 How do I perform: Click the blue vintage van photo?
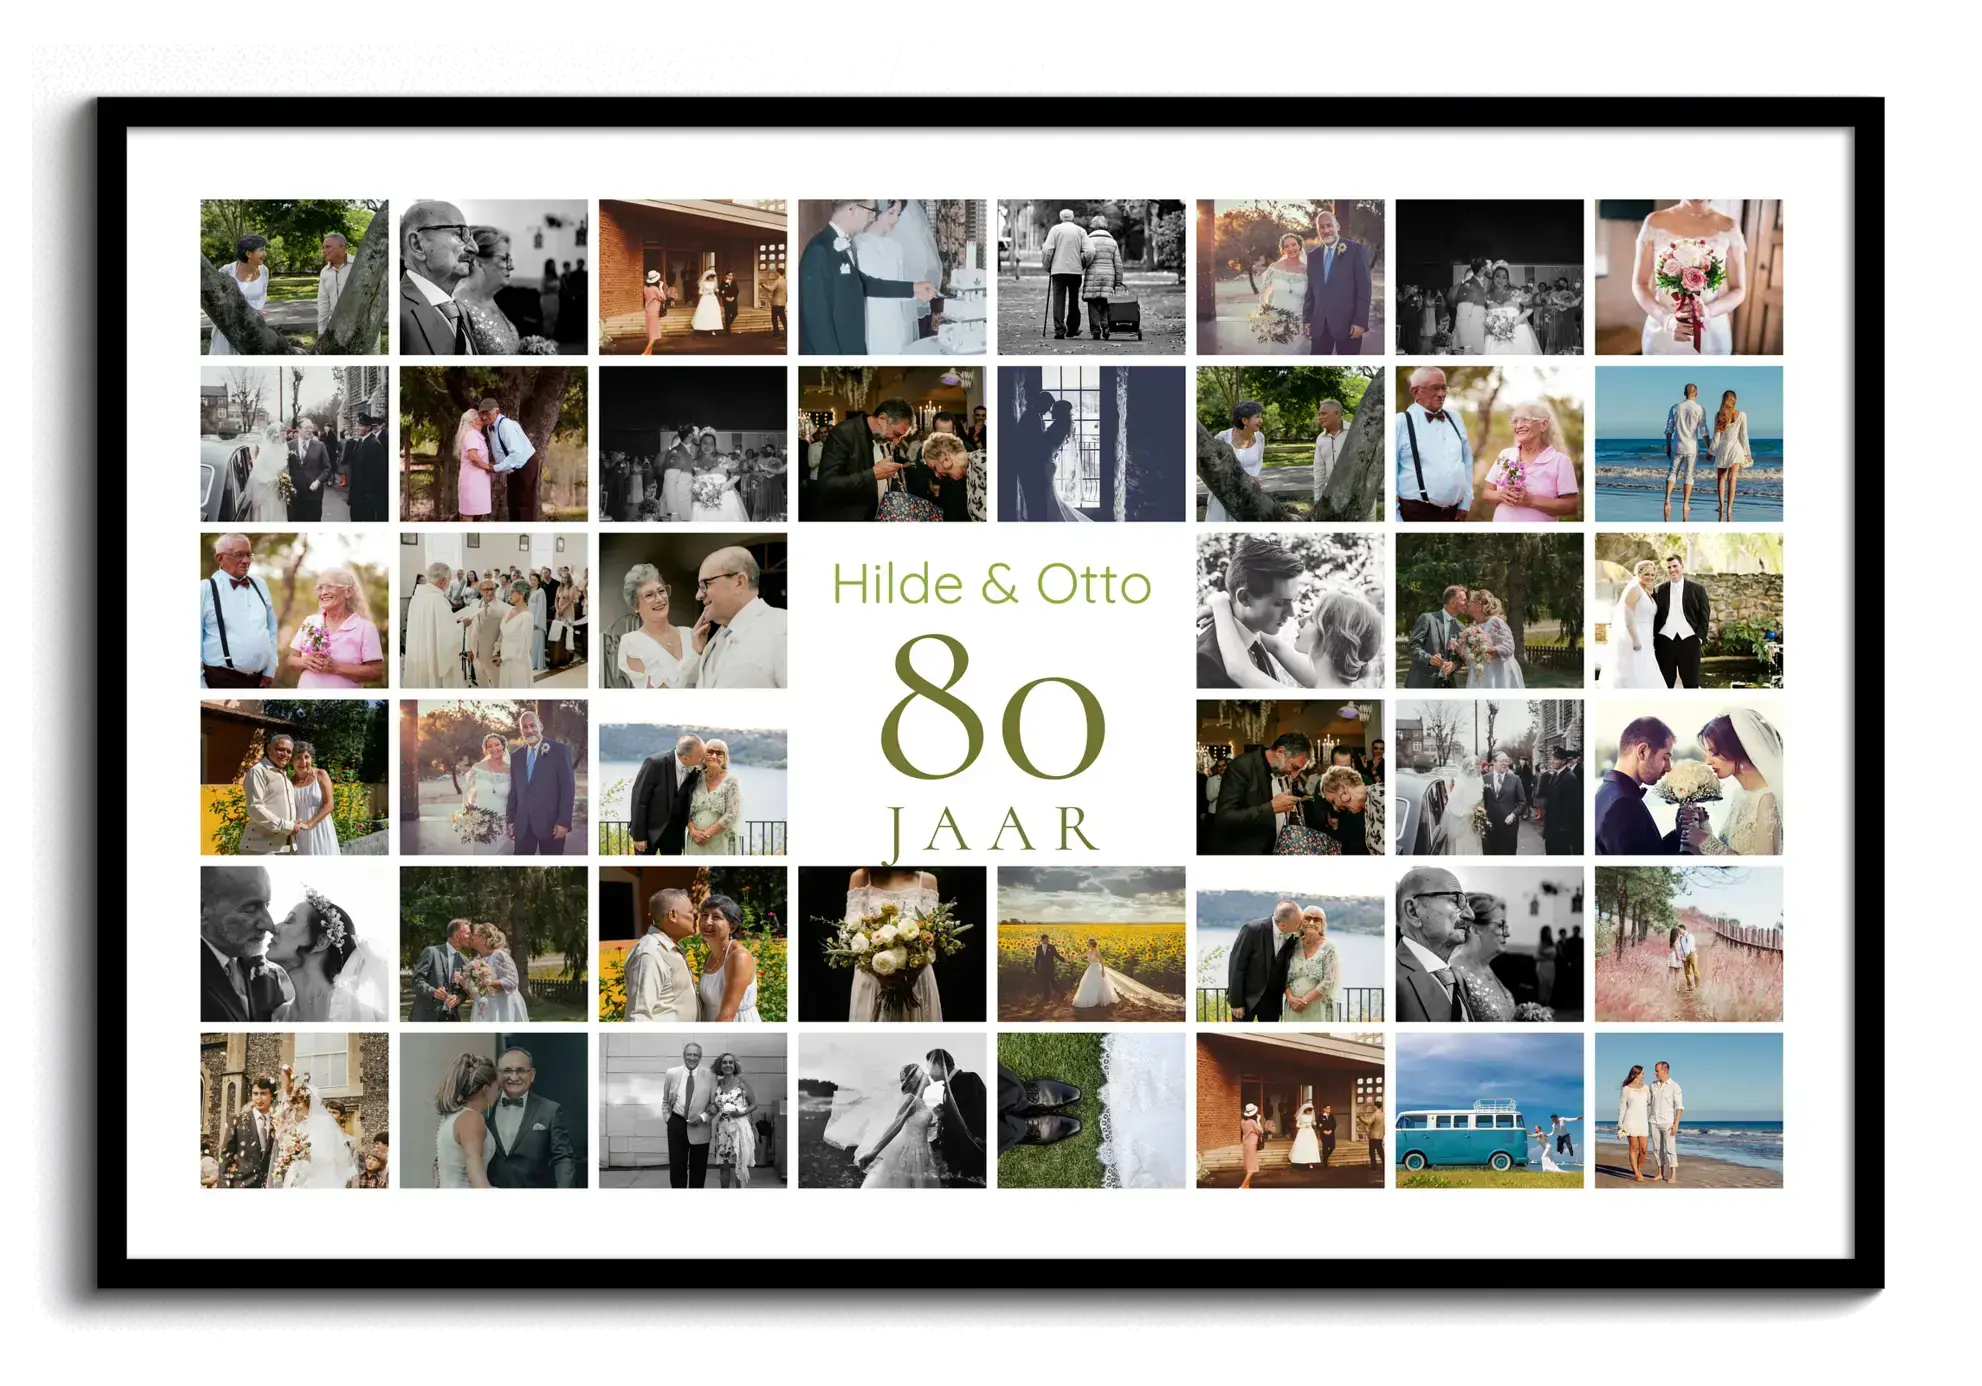[1489, 1110]
